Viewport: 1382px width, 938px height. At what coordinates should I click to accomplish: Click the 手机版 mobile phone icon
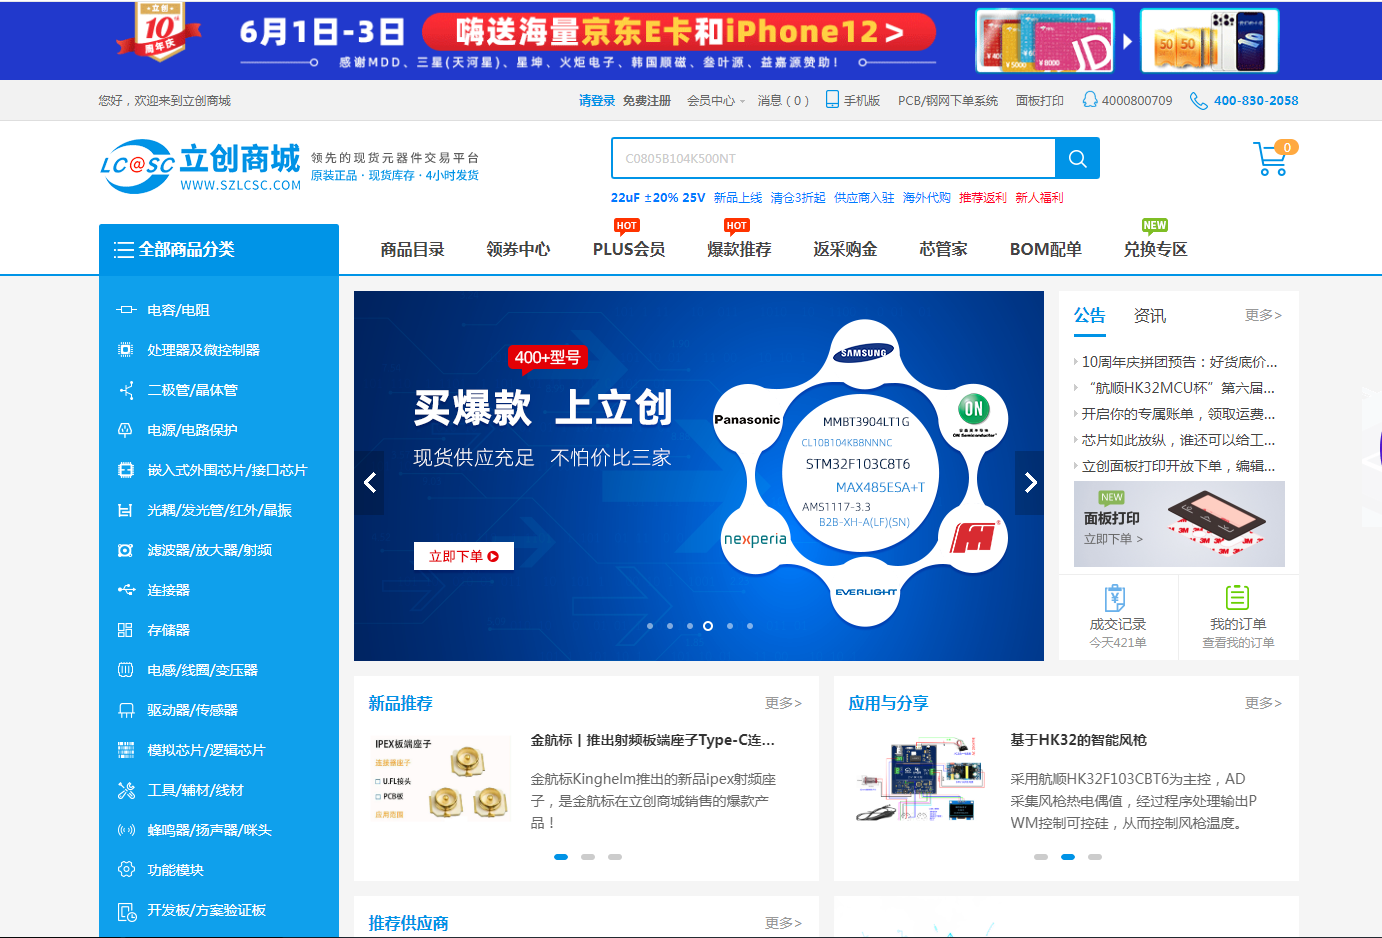coord(832,100)
